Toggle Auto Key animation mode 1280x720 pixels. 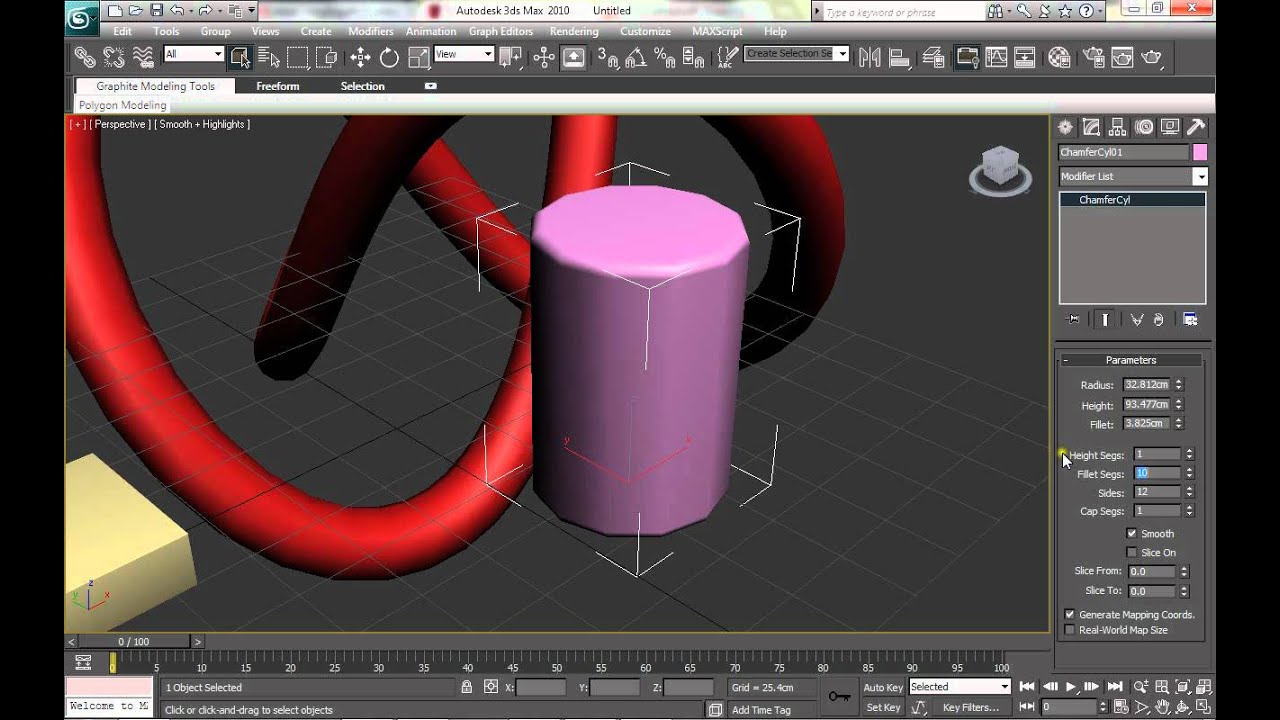coord(883,687)
